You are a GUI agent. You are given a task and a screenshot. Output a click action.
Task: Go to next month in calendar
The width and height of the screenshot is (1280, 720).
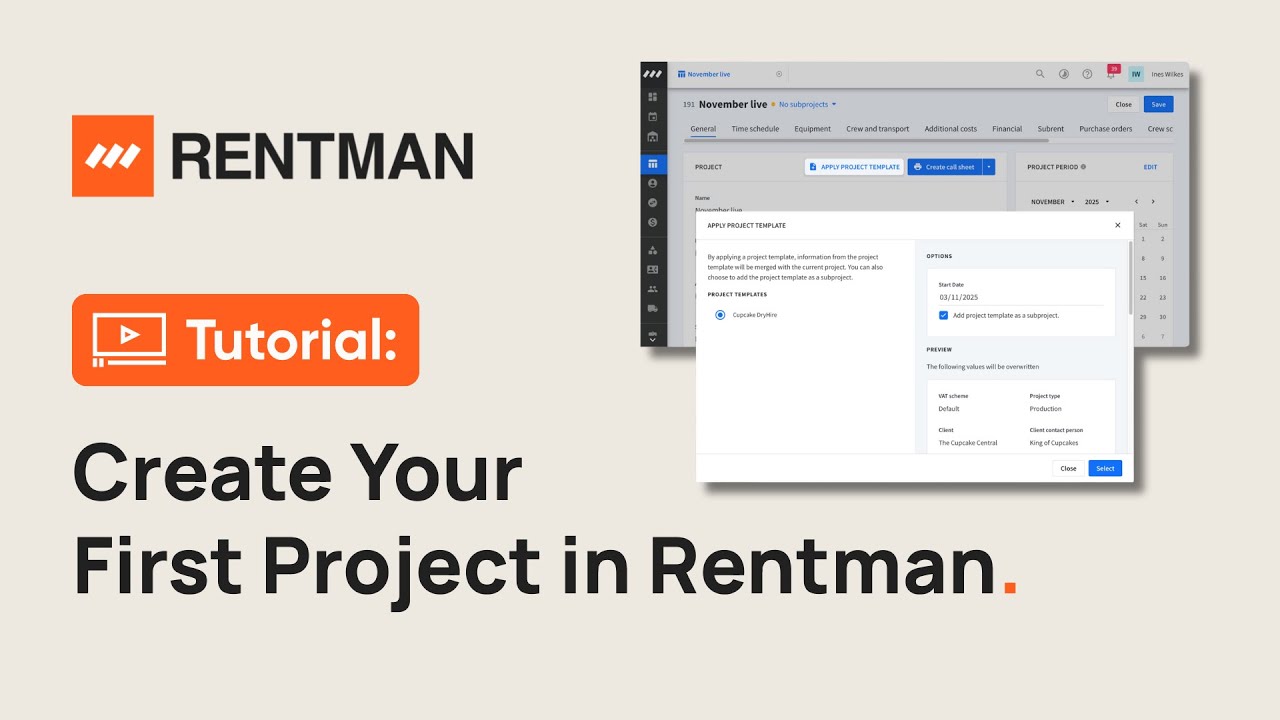1153,202
